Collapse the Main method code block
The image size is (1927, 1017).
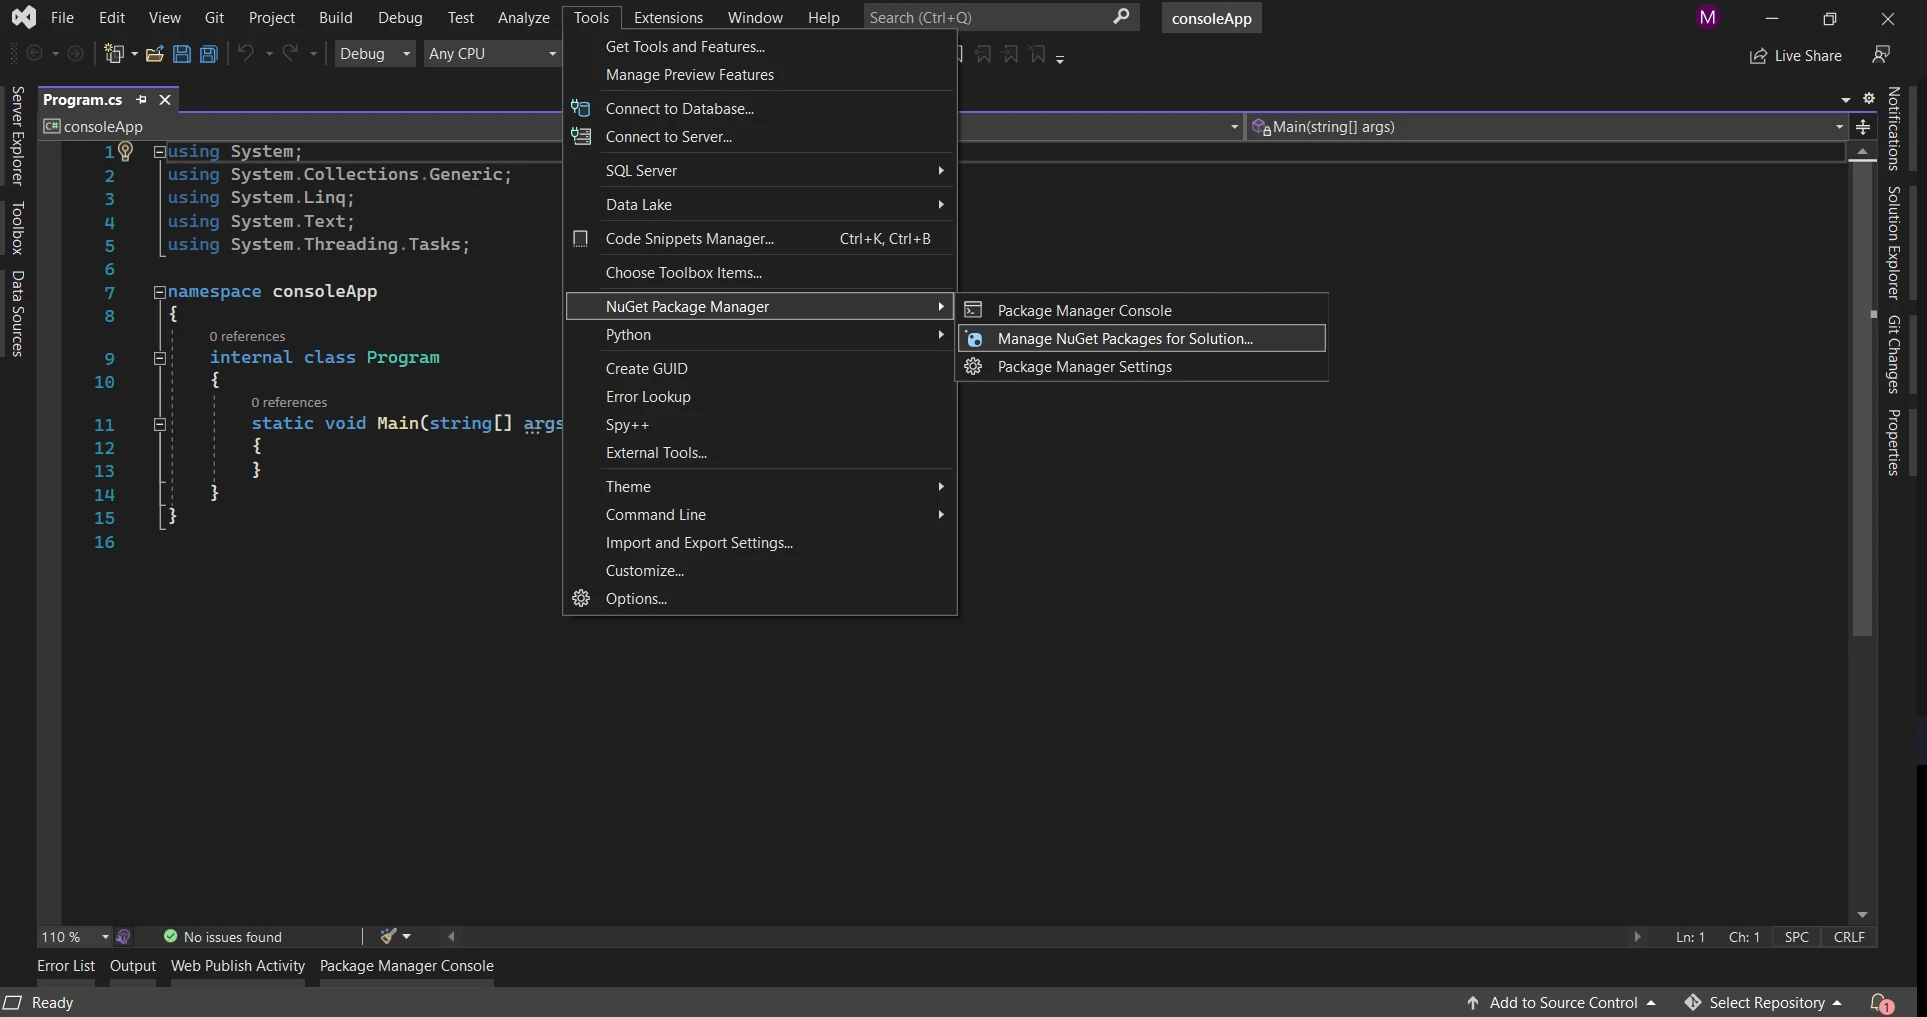pyautogui.click(x=159, y=424)
